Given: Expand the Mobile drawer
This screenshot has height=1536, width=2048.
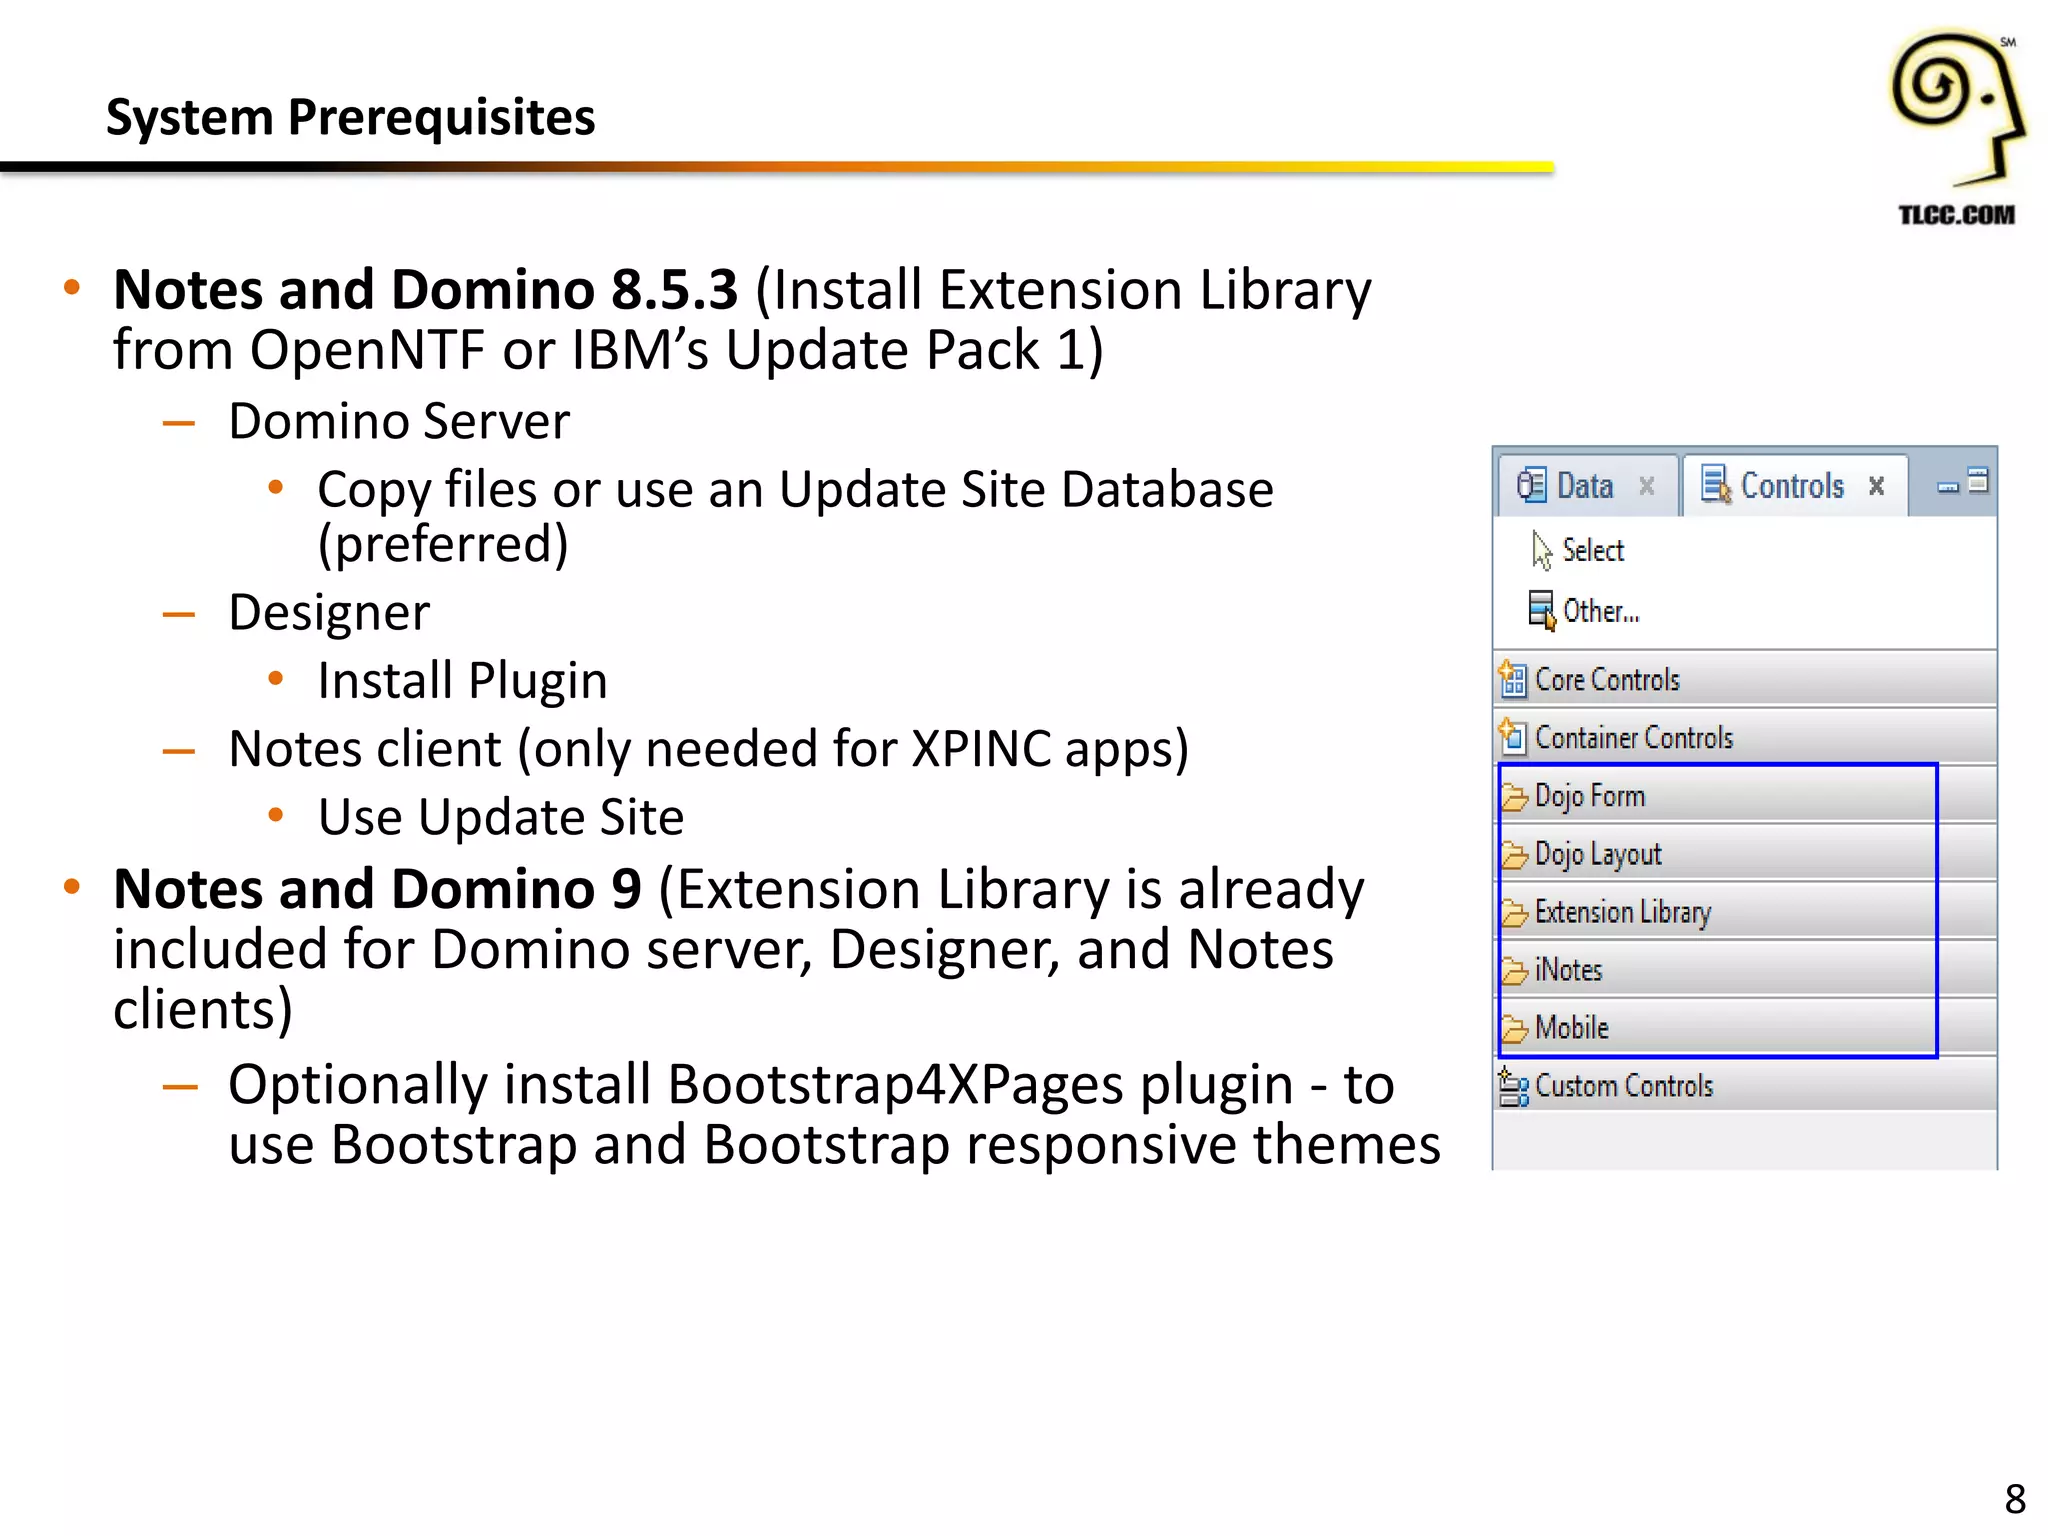Looking at the screenshot, I should pos(1744,1028).
